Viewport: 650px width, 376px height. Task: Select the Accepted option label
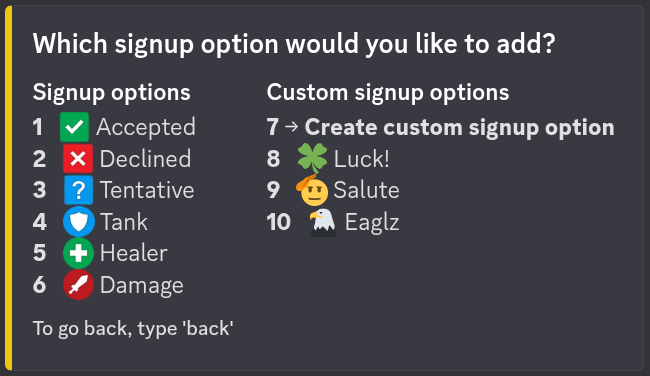[146, 127]
